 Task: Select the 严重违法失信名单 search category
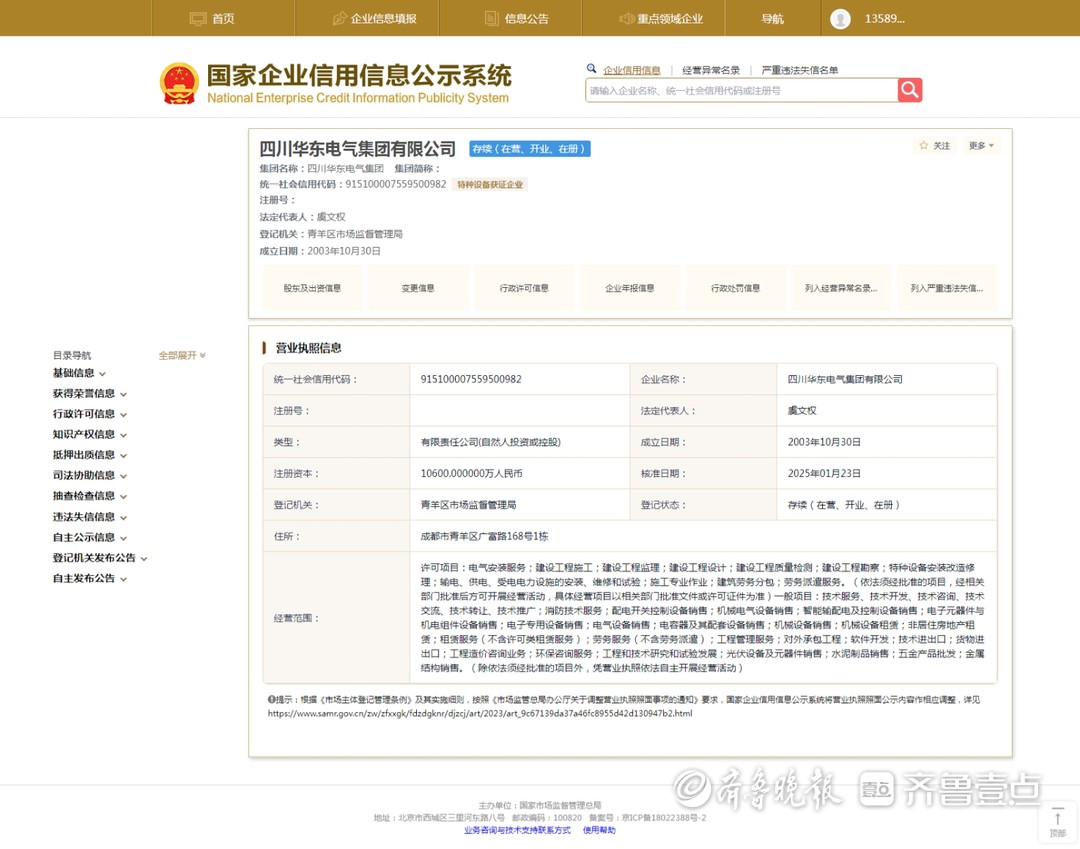(x=800, y=70)
